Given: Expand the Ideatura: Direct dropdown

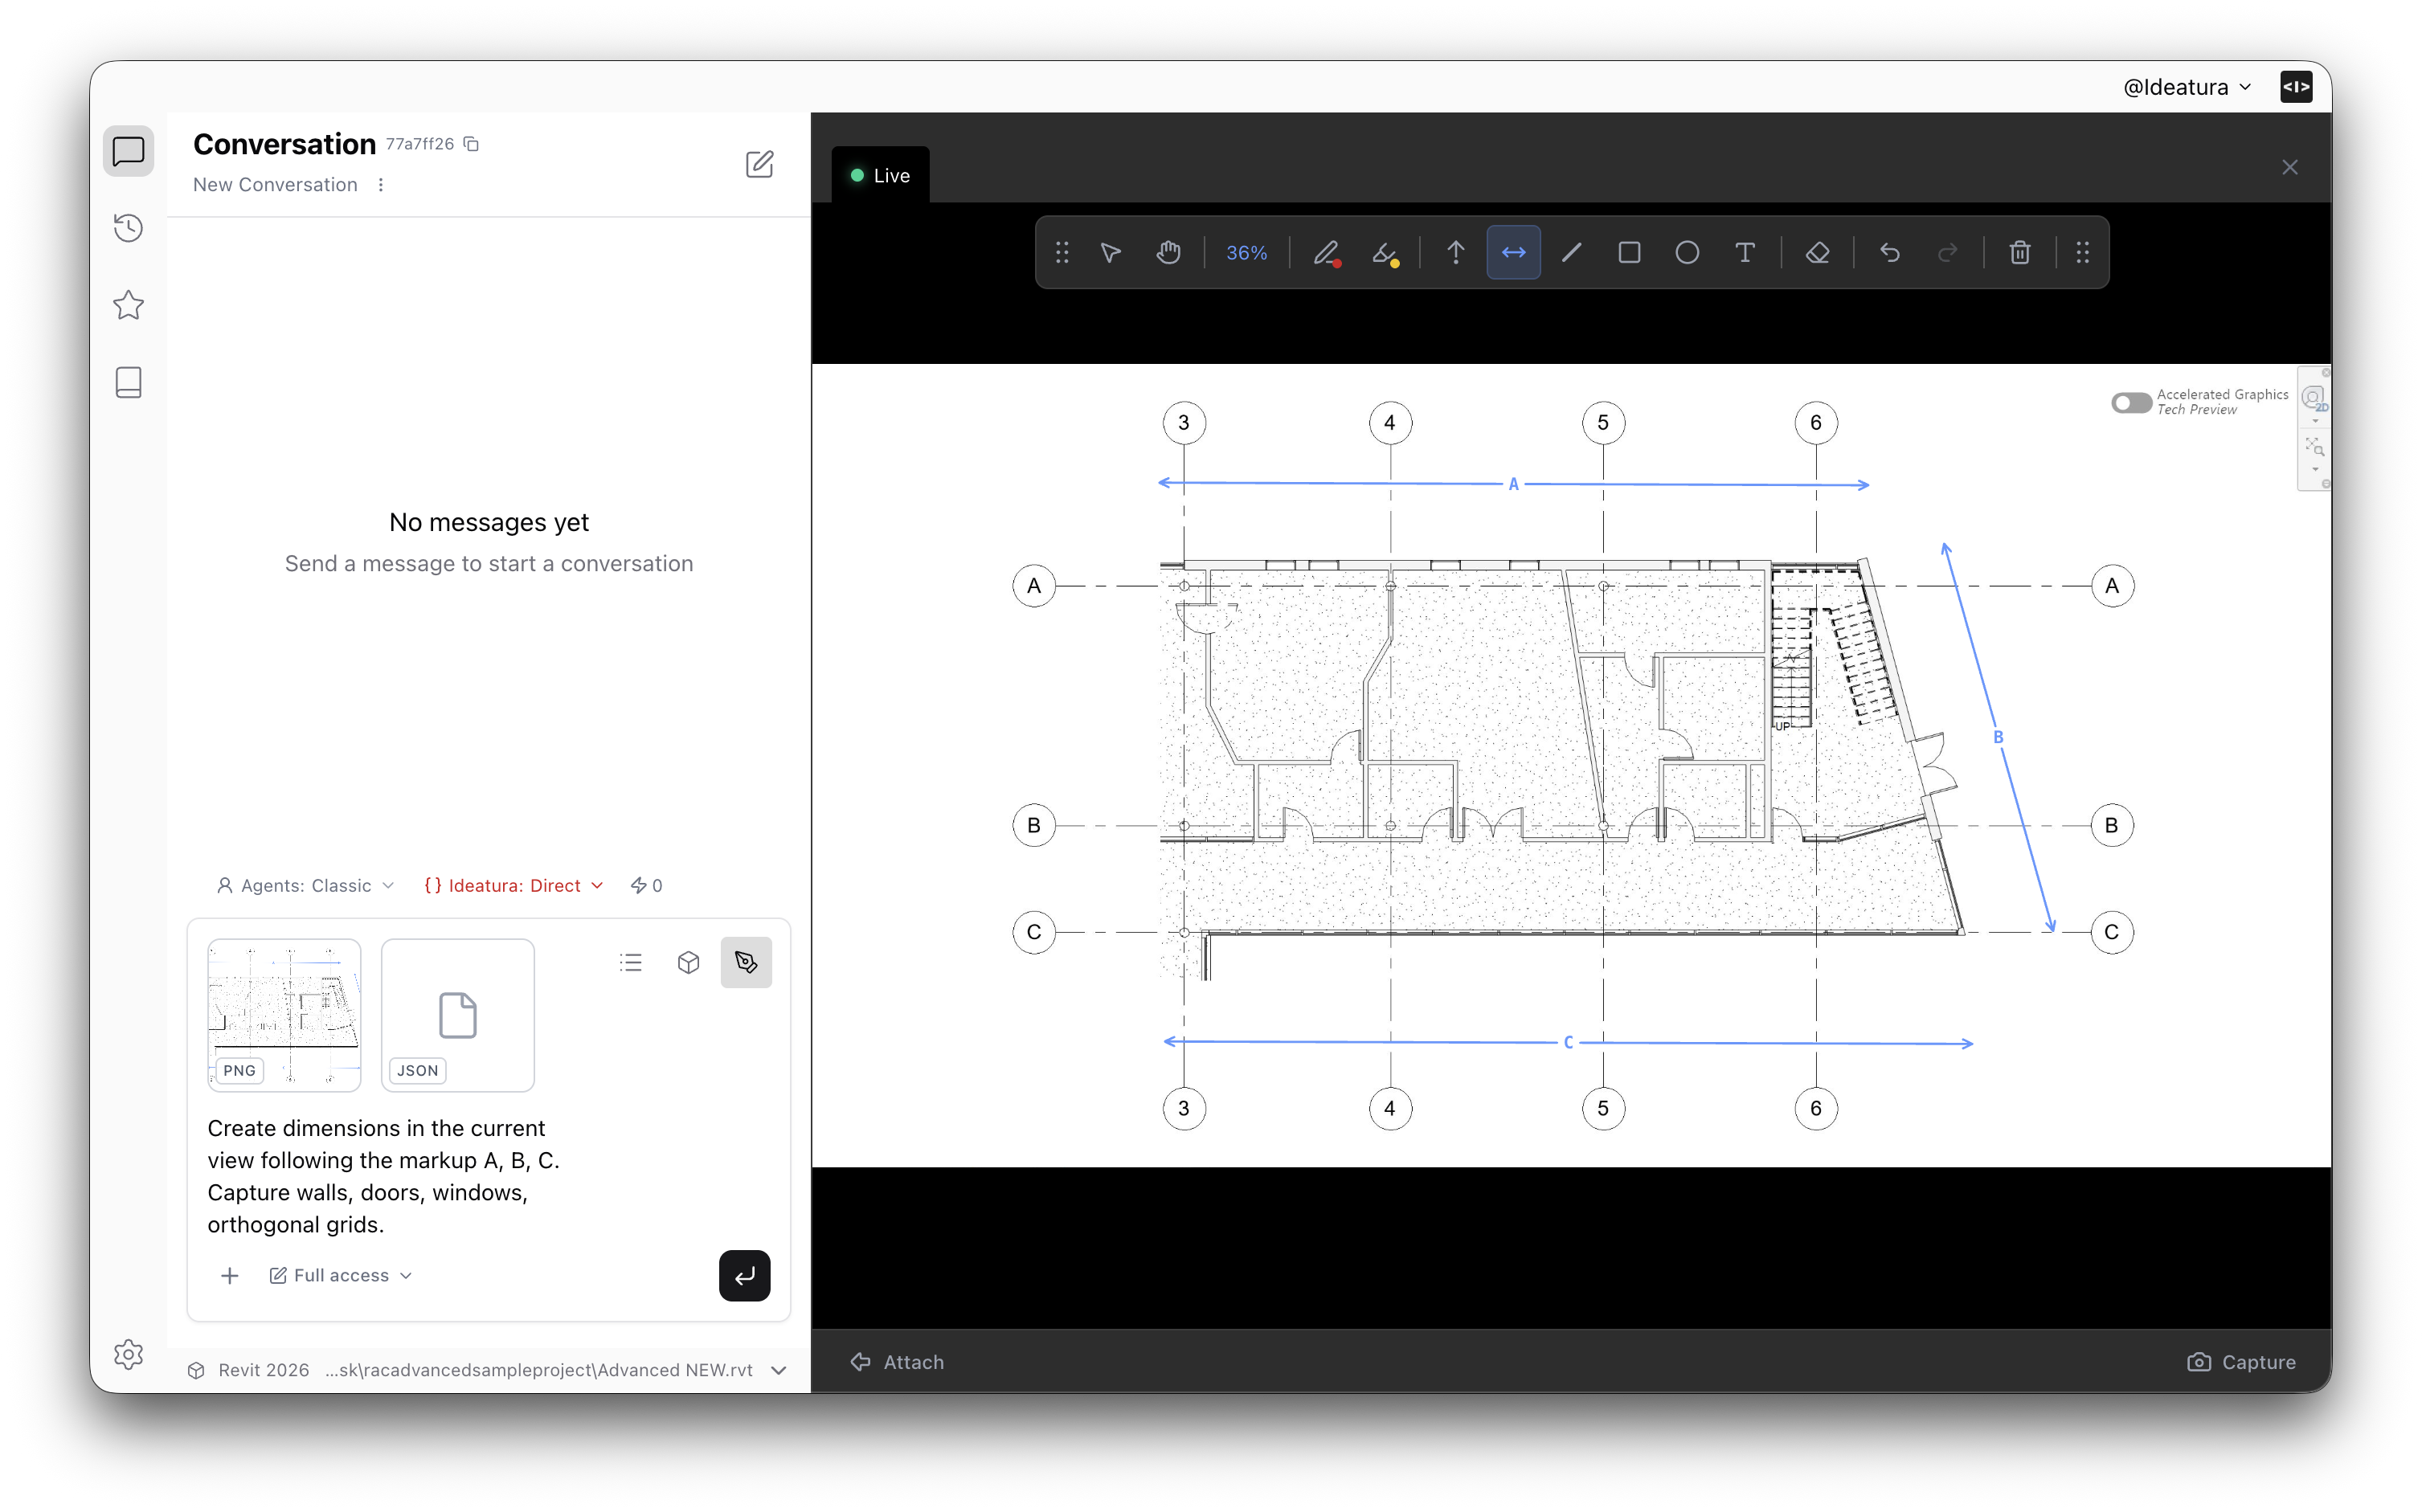Looking at the screenshot, I should pos(514,885).
